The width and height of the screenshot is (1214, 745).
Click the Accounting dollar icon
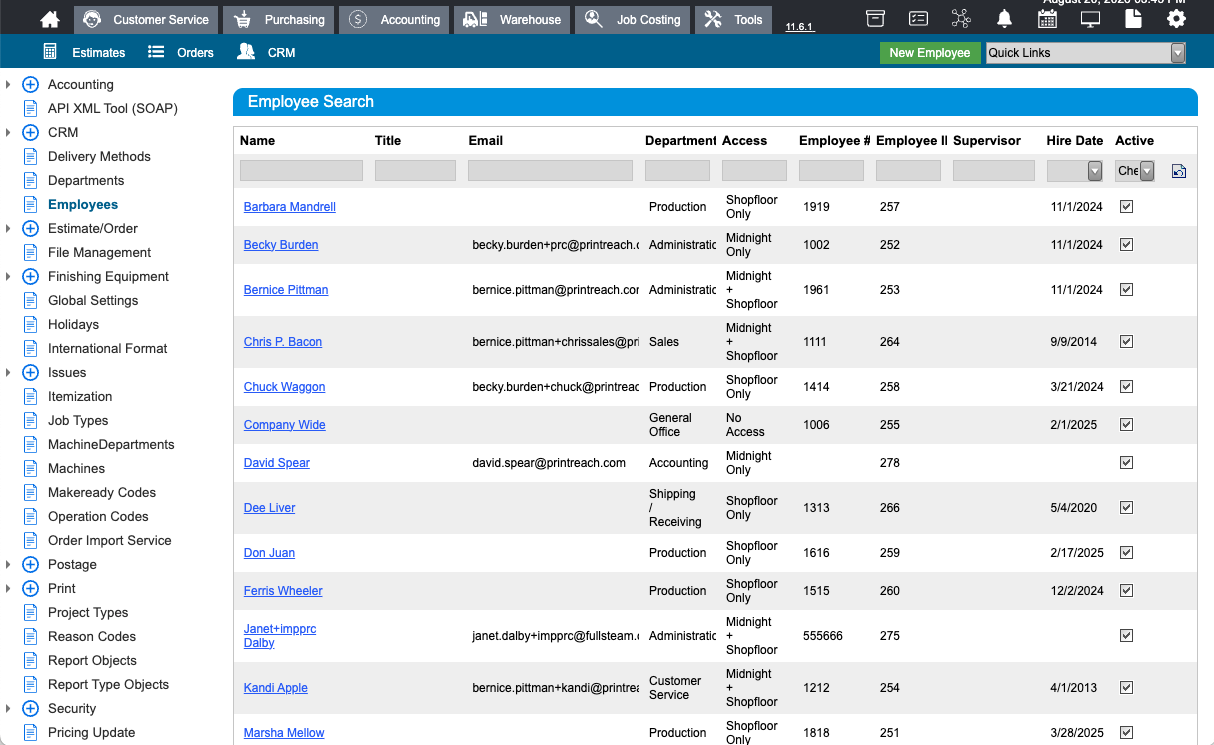pos(359,19)
